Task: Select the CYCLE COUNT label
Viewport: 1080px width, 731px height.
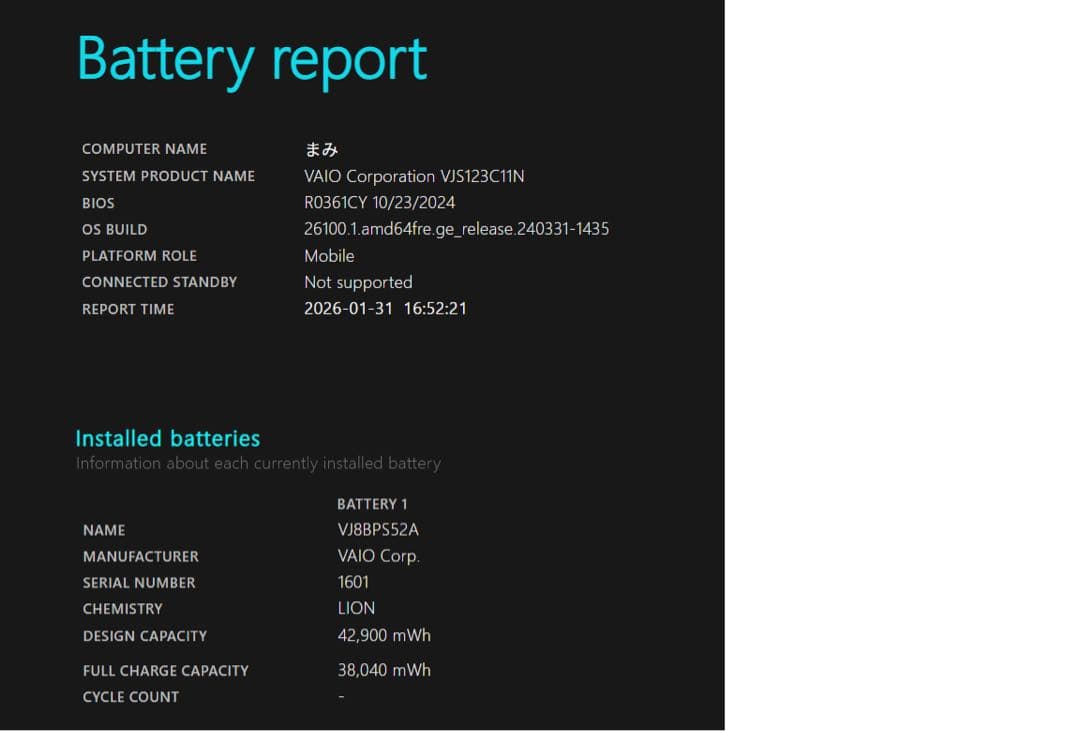Action: (x=130, y=697)
